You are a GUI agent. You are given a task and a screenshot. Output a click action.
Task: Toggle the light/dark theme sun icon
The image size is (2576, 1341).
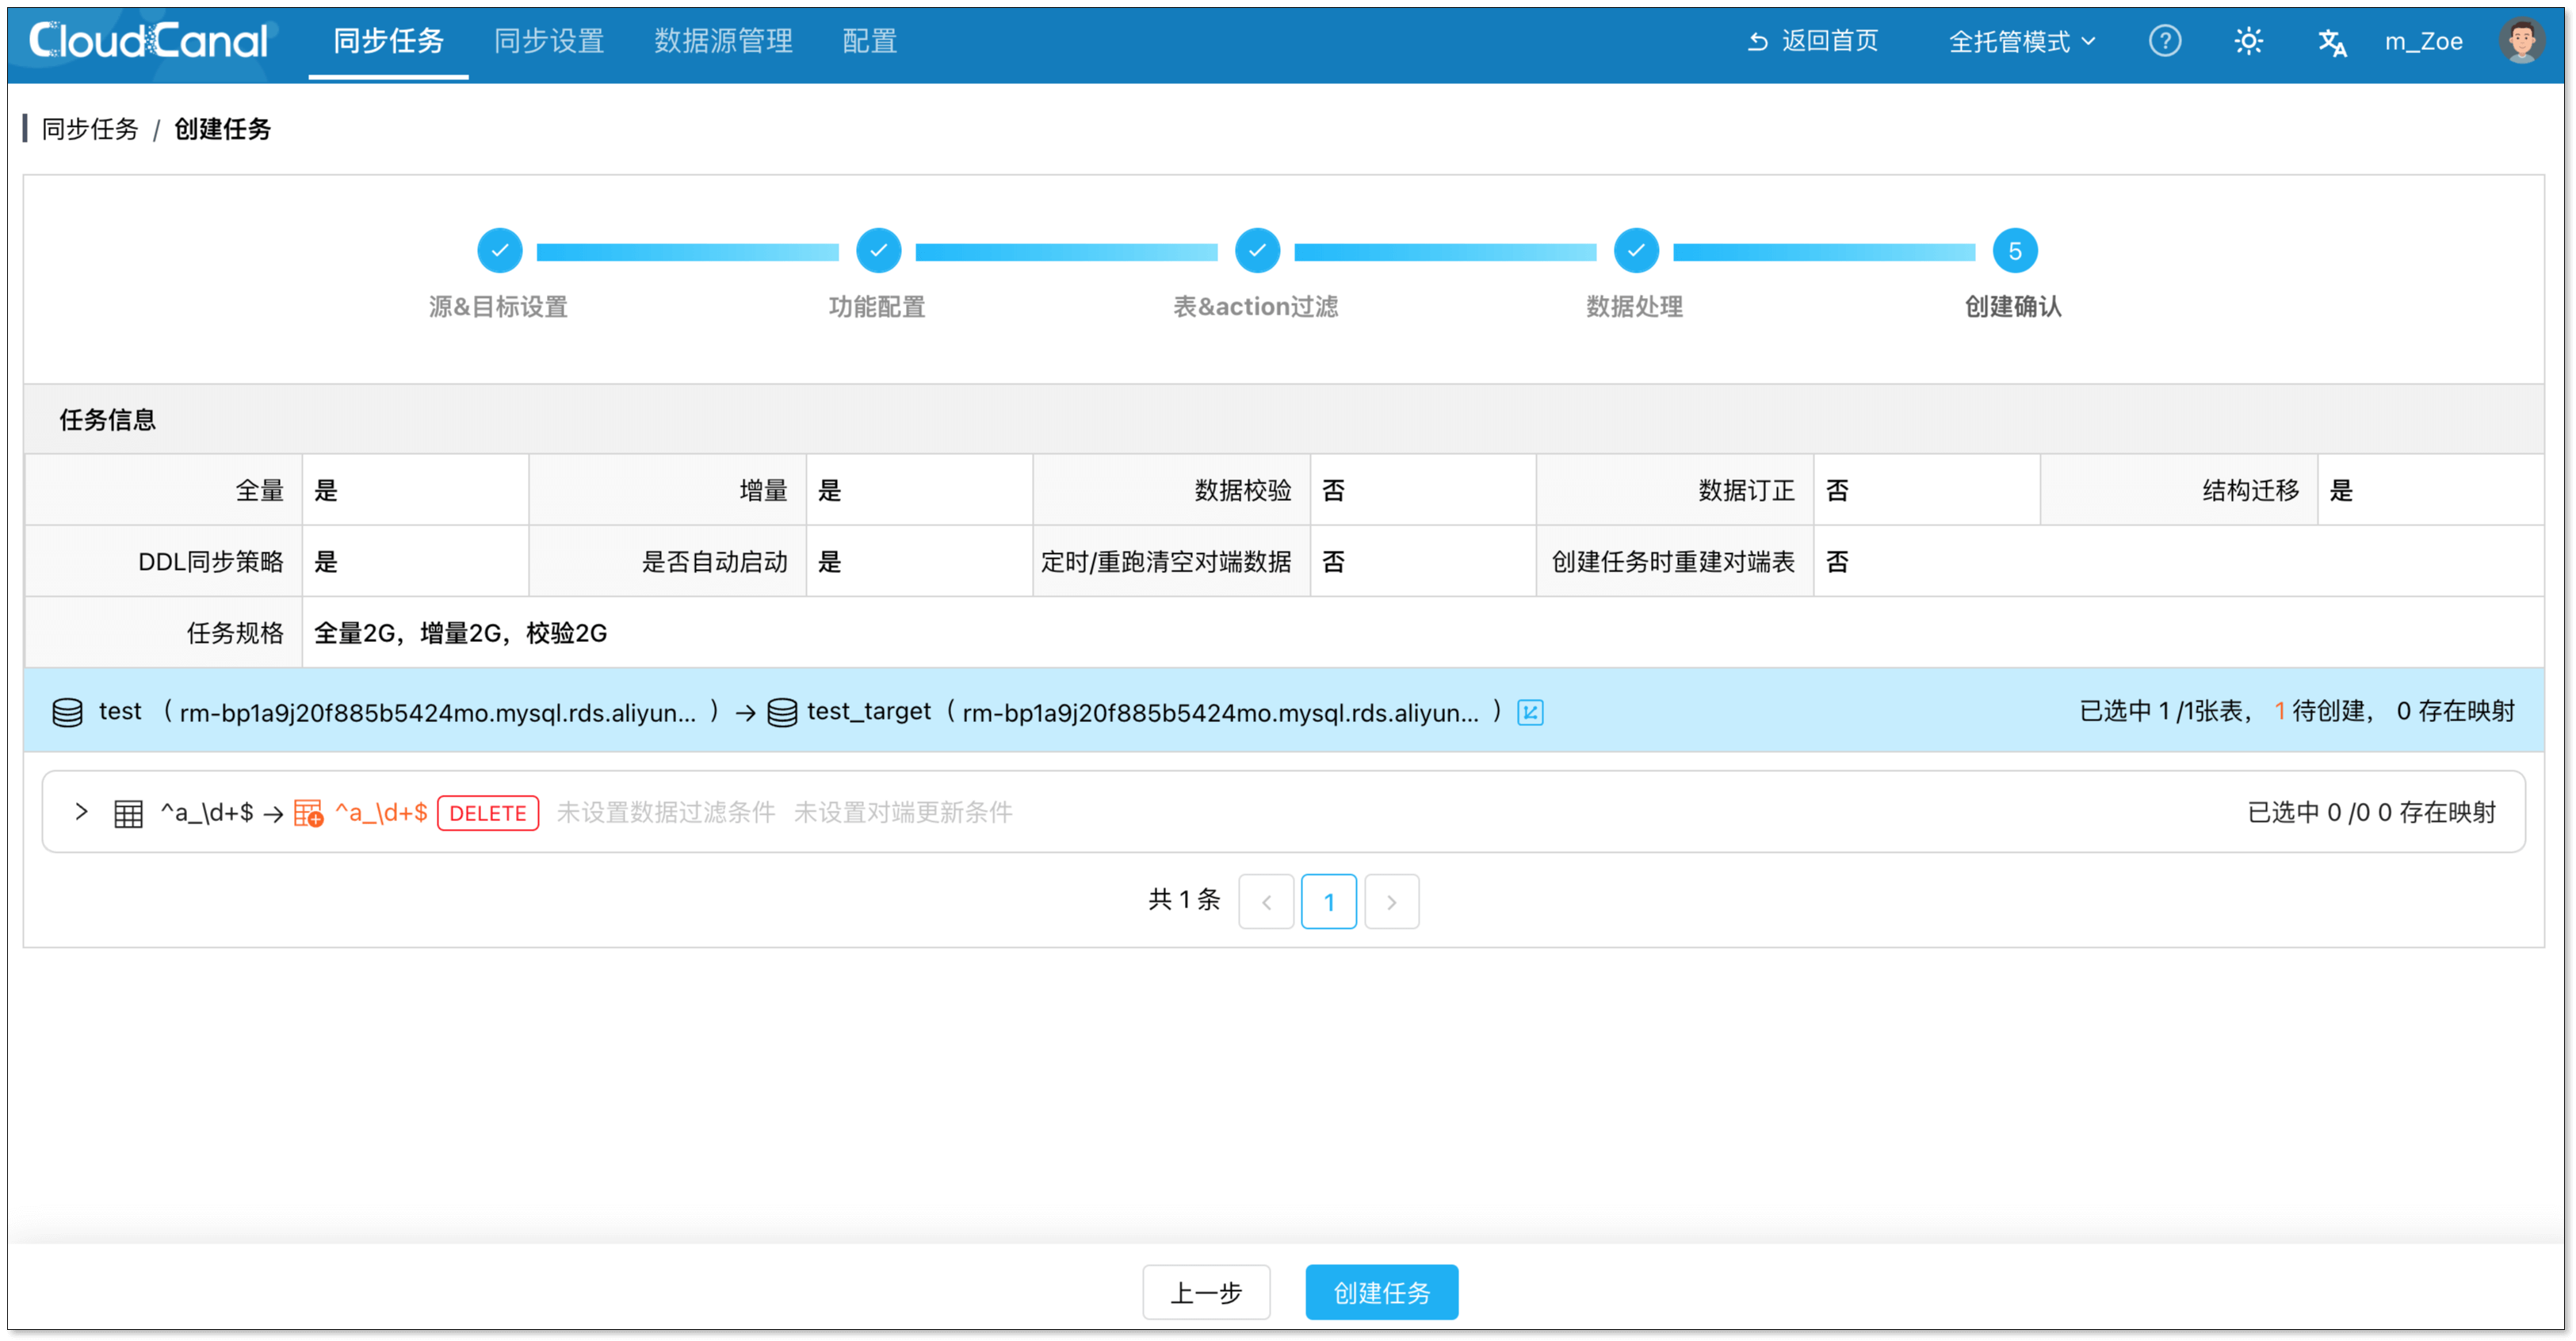pyautogui.click(x=2248, y=41)
